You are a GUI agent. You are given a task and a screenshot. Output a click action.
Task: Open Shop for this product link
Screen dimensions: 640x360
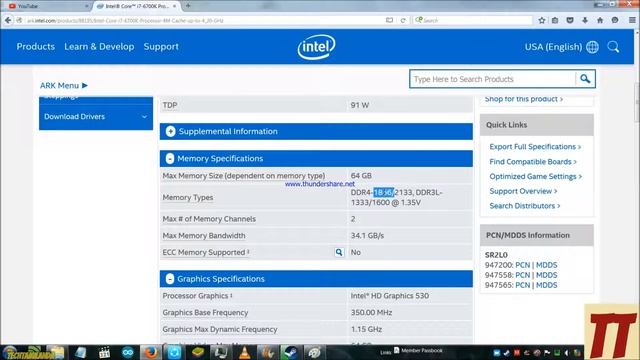[x=524, y=99]
